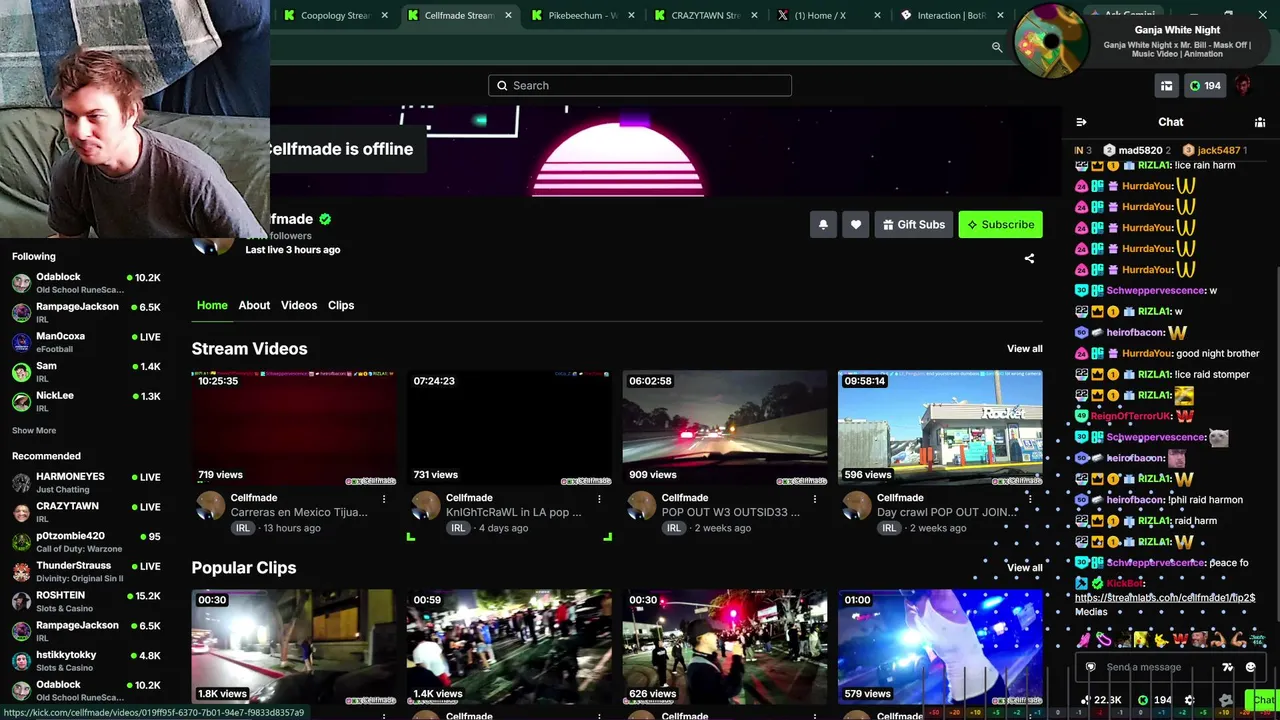The width and height of the screenshot is (1280, 720).
Task: Click the zoom magnifier icon in address bar
Action: pyautogui.click(x=997, y=47)
